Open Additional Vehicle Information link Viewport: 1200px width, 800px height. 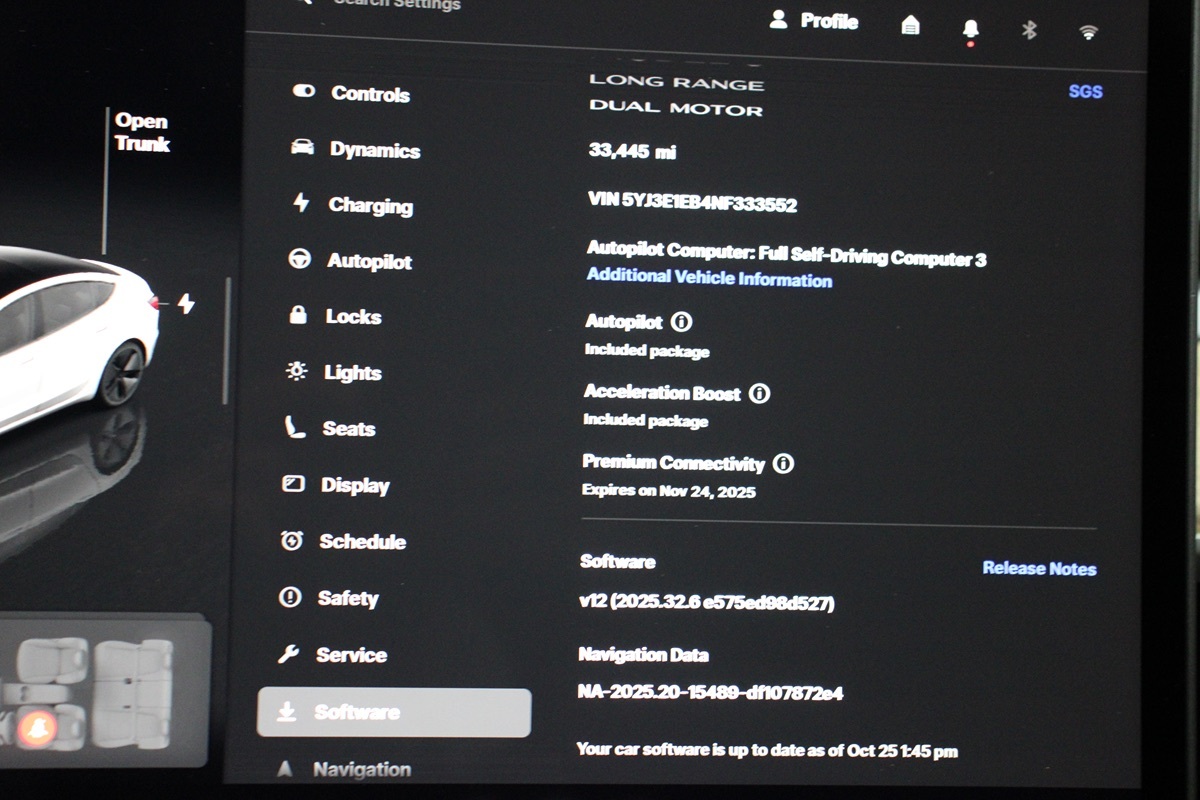(709, 279)
